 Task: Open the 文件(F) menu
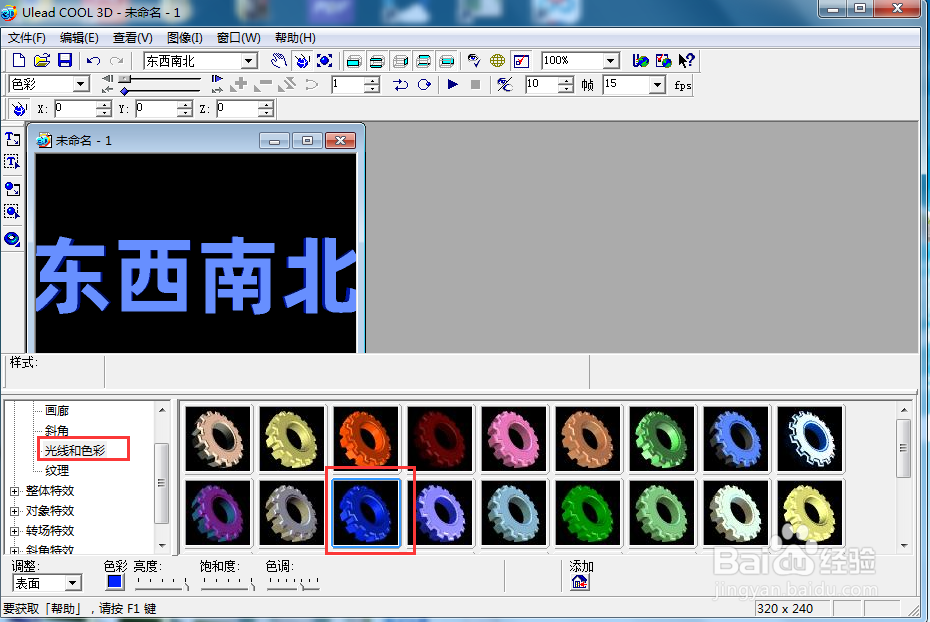click(27, 38)
